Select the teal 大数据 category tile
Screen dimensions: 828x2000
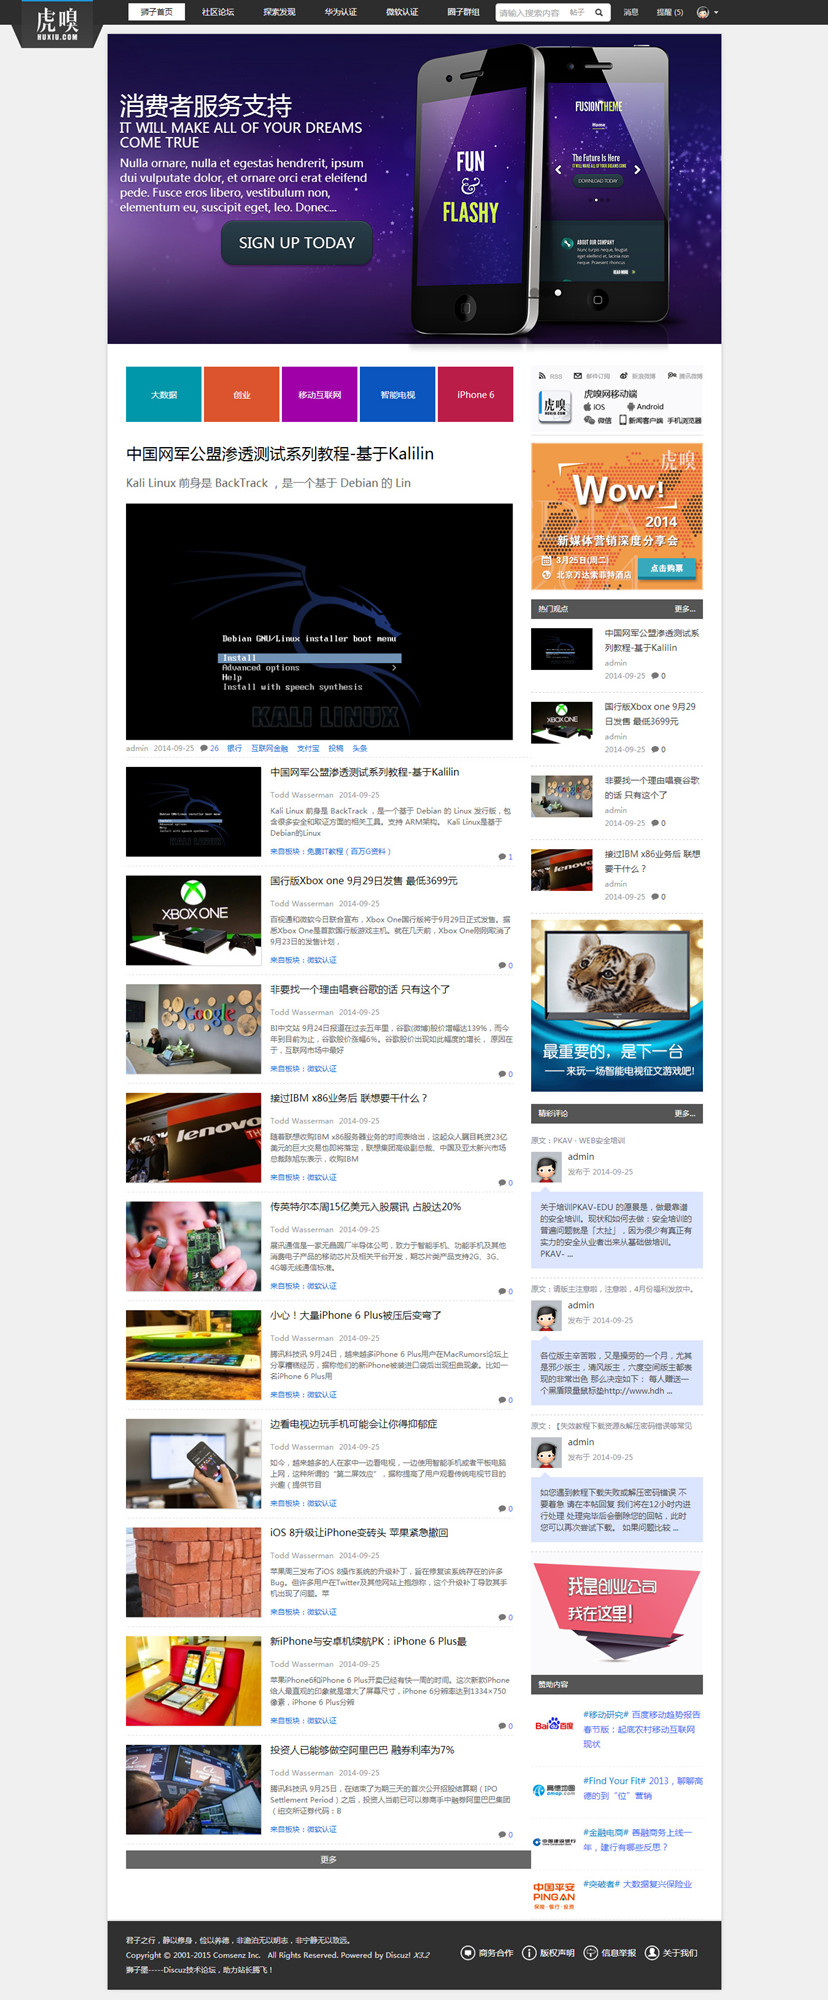[x=163, y=395]
